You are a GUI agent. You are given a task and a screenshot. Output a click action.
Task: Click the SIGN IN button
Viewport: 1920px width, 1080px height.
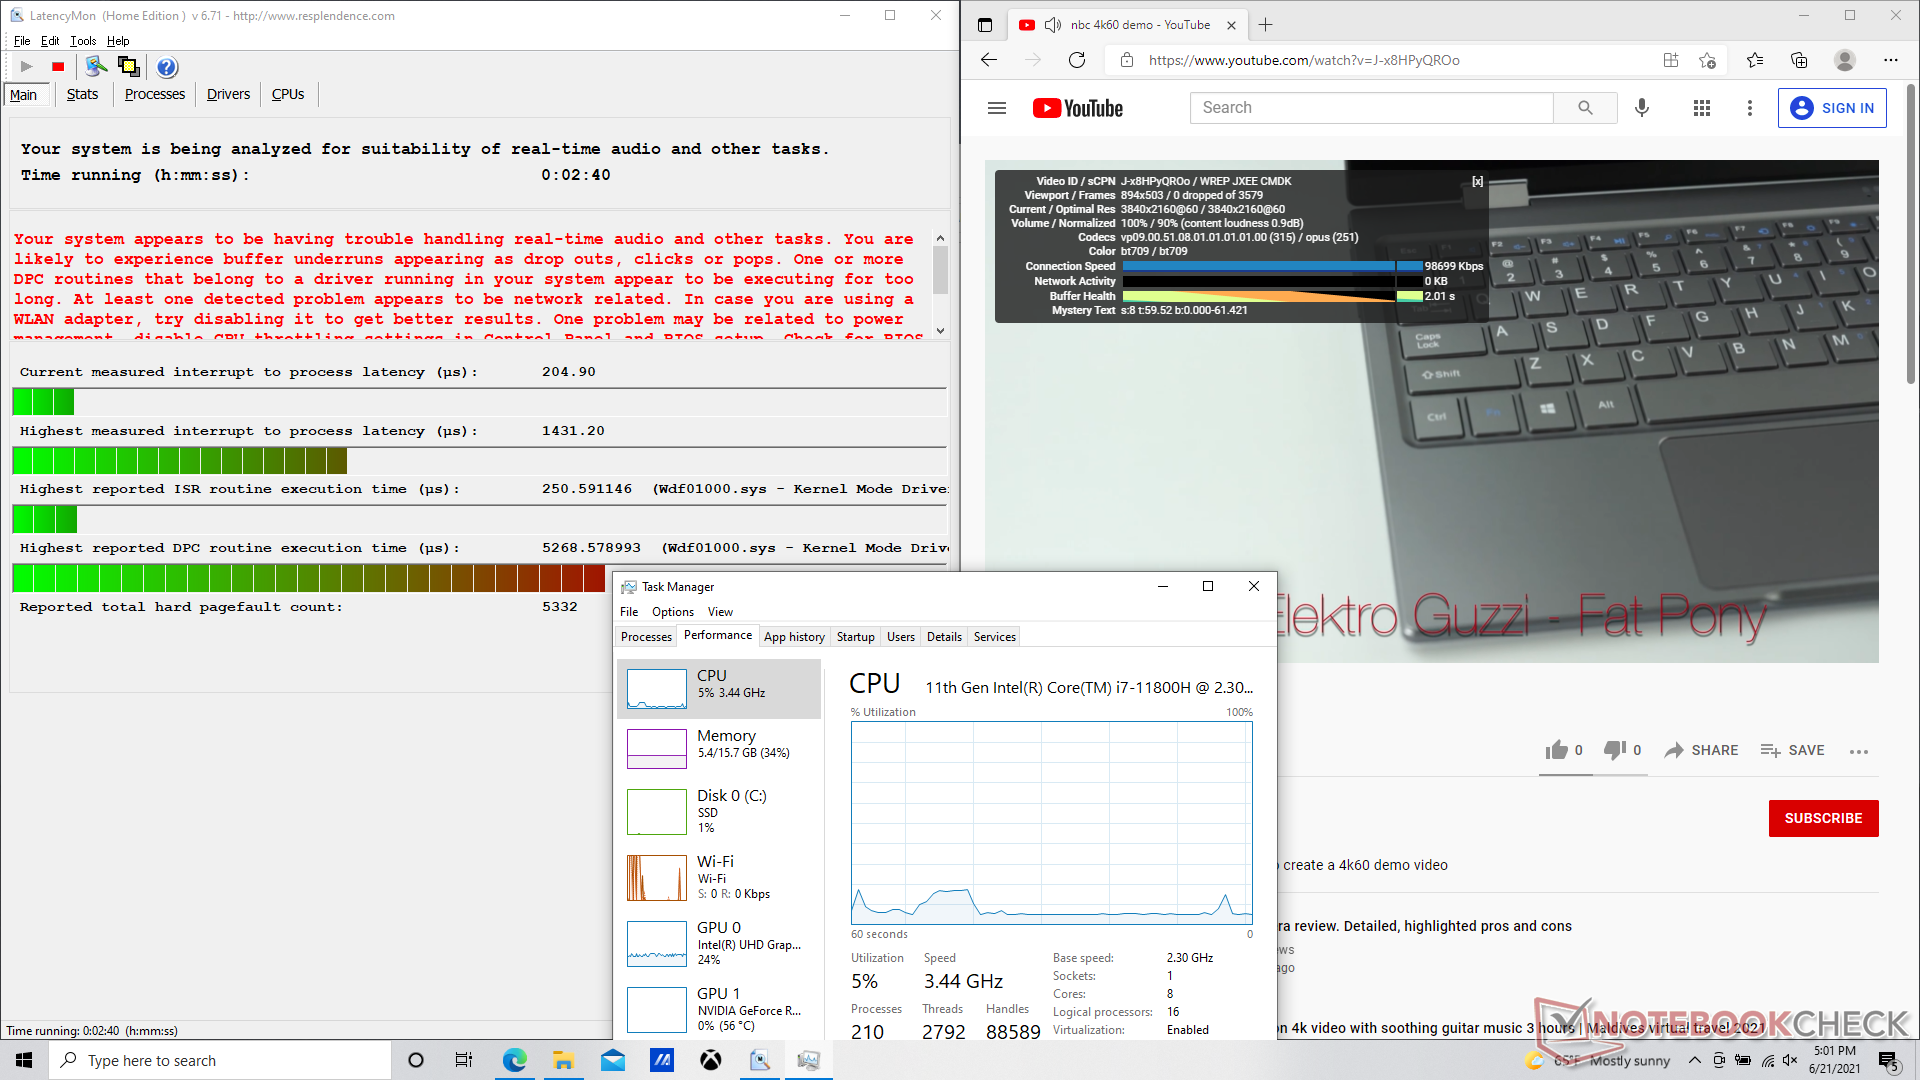click(1831, 108)
